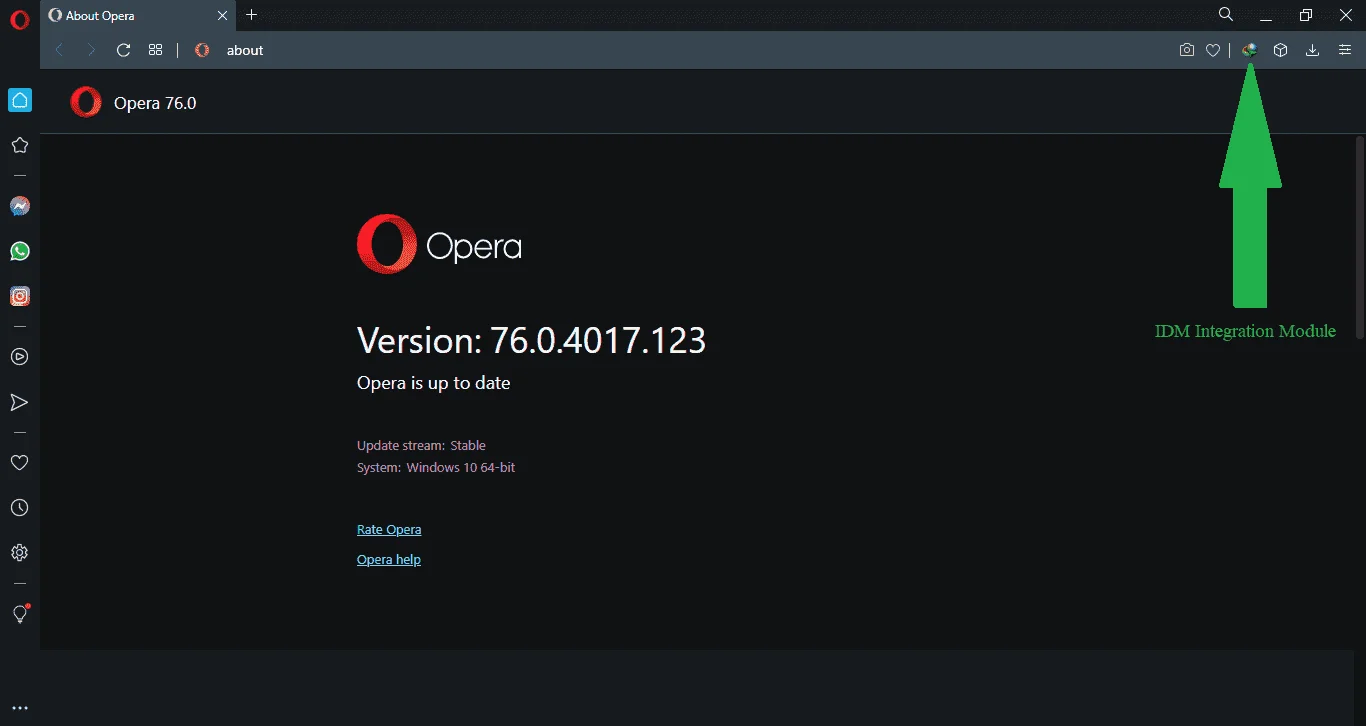1366x726 pixels.
Task: Select the About Opera tab
Action: click(x=138, y=15)
